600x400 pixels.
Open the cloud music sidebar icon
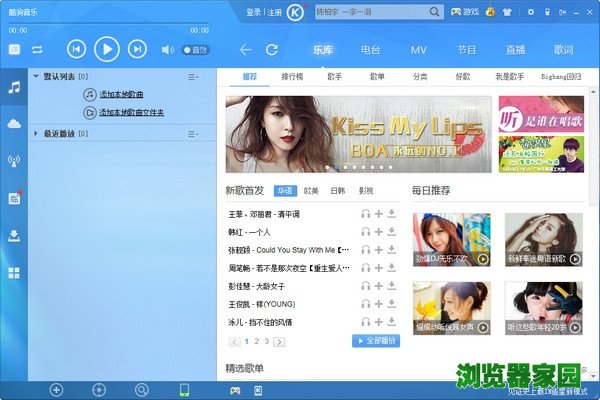point(14,123)
